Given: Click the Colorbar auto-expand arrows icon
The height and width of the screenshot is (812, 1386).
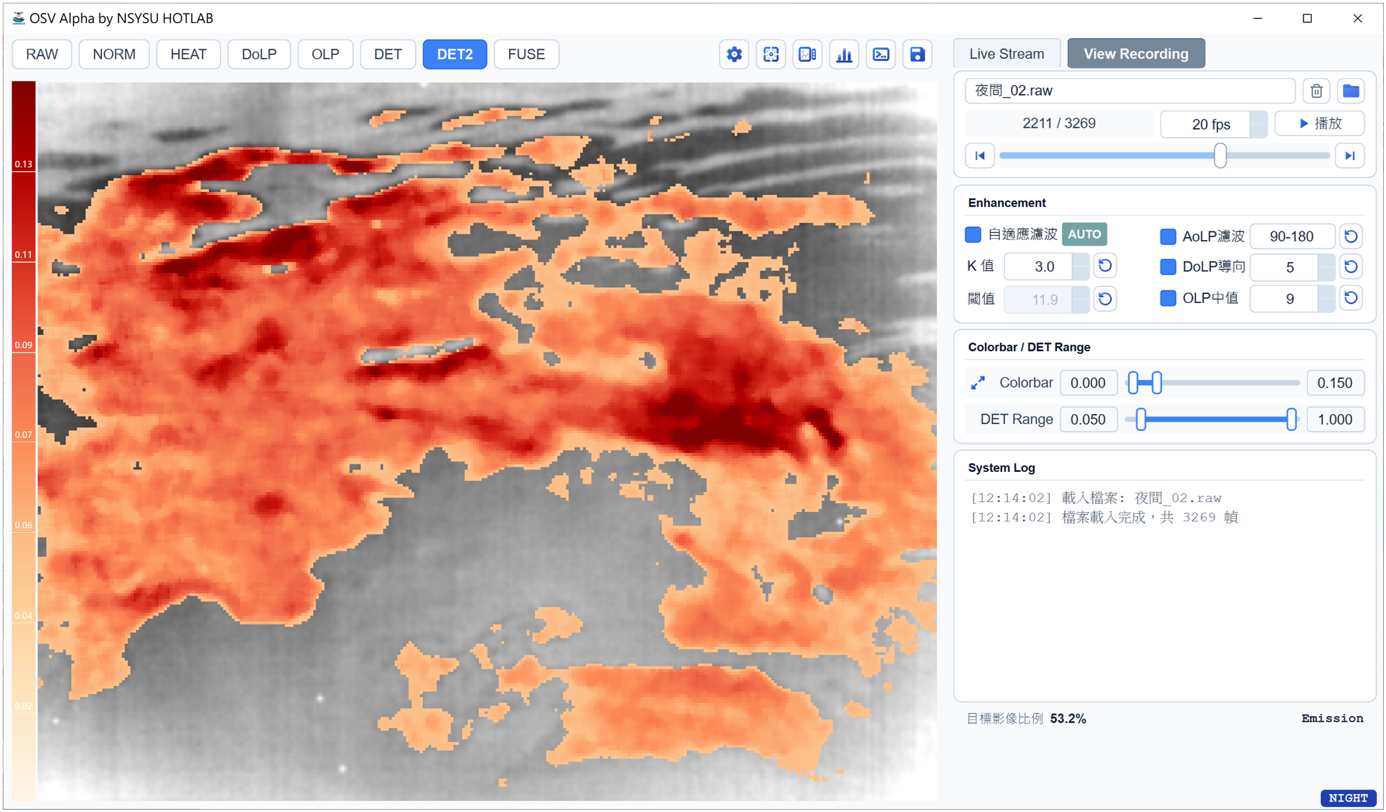Looking at the screenshot, I should tap(978, 383).
